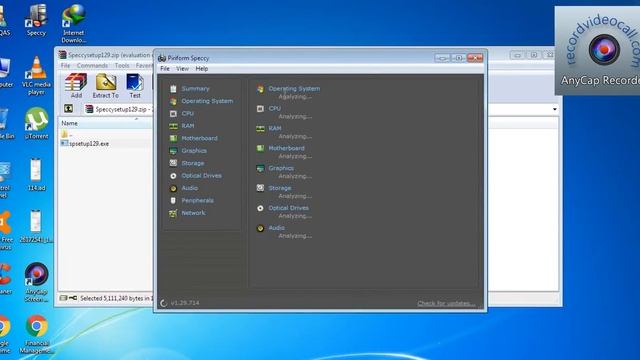640x360 pixels.
Task: Click CPU heading in summary pane
Action: (275, 109)
